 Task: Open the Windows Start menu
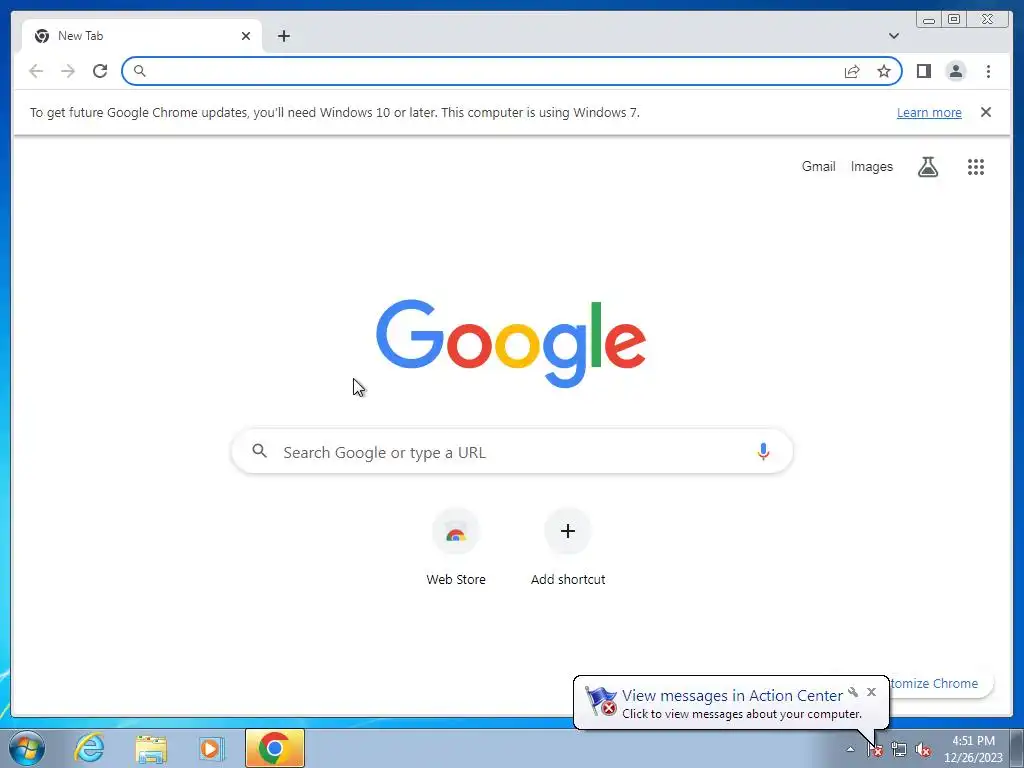tap(26, 748)
